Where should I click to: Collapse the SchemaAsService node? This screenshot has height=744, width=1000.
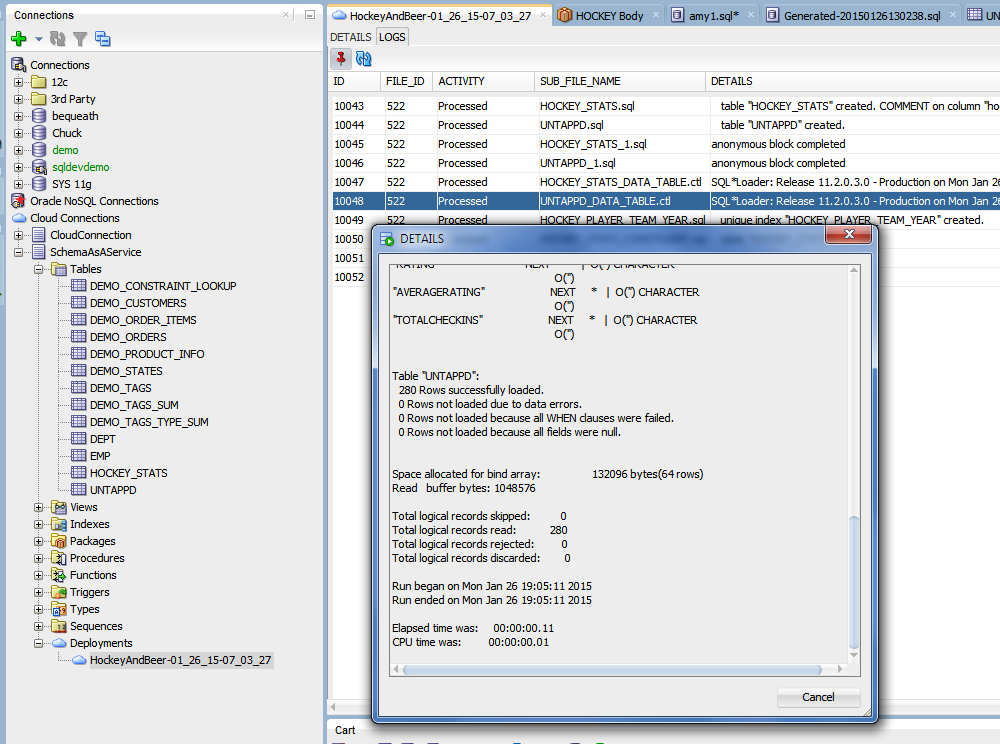tap(18, 252)
